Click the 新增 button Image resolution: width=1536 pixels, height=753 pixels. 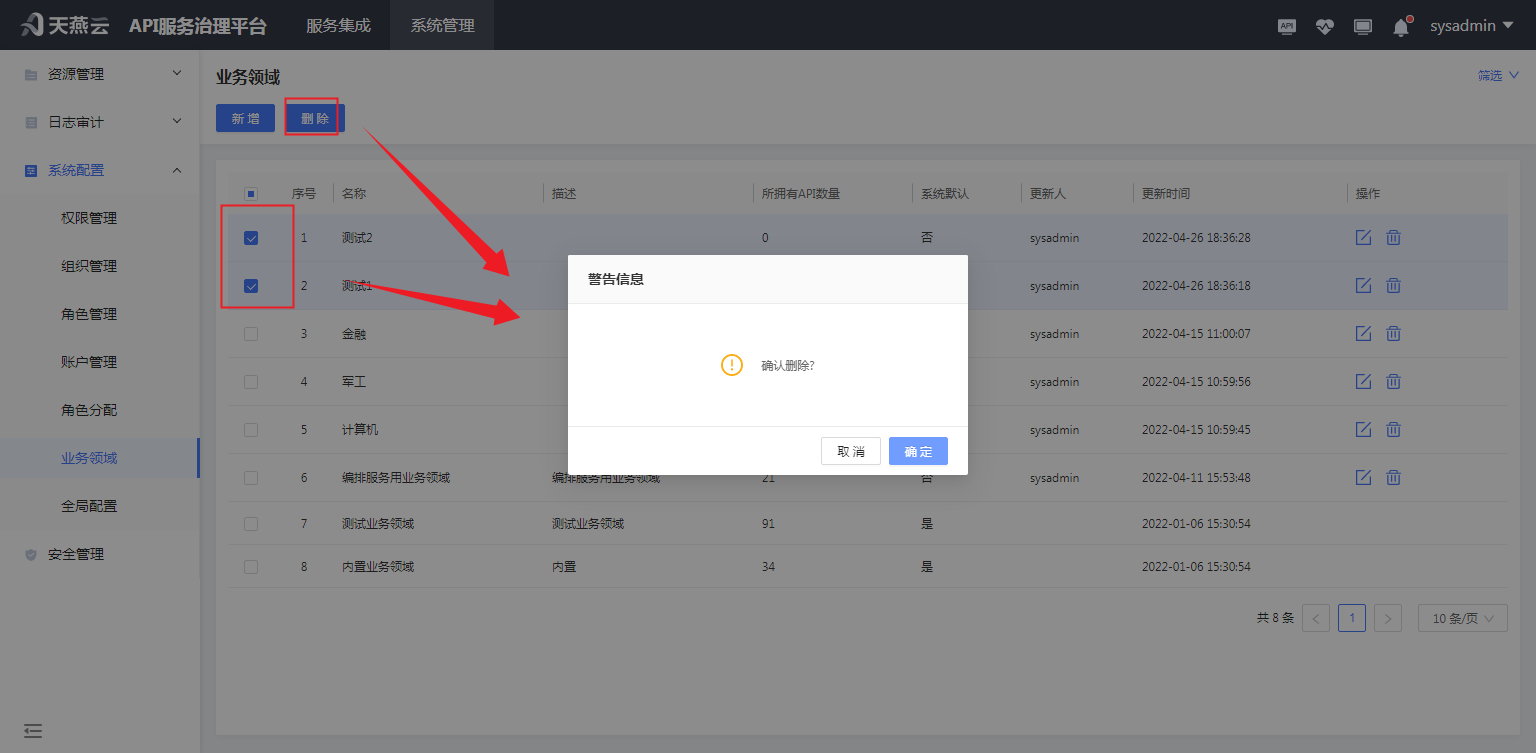(x=245, y=117)
